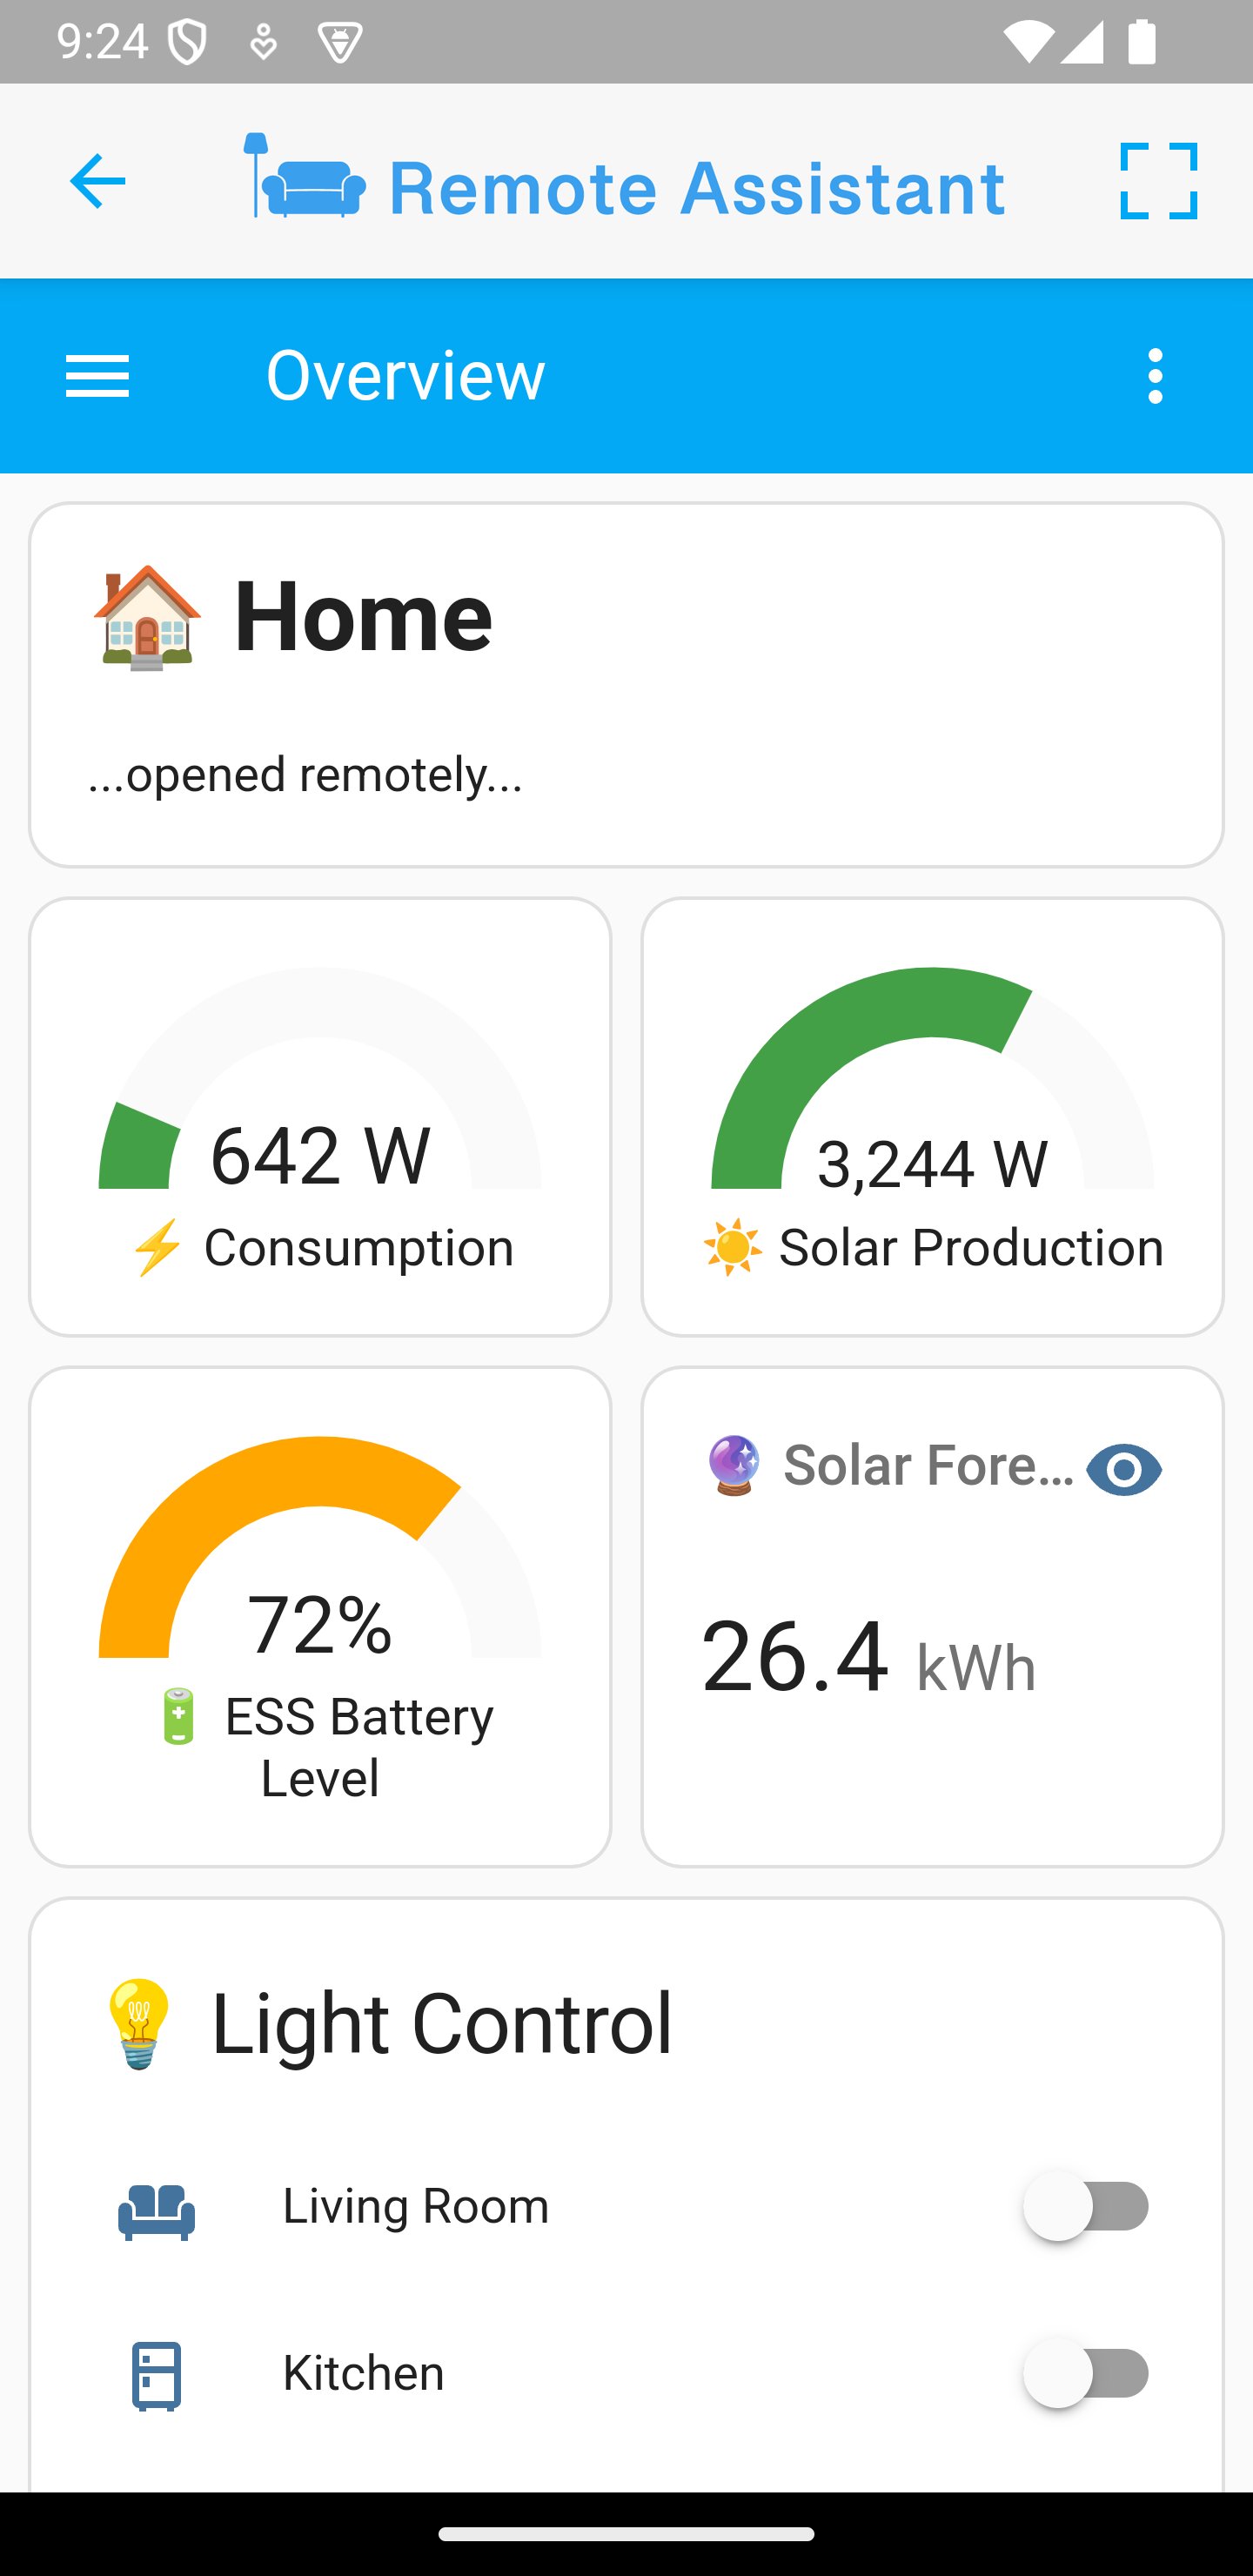Tap the Home house emoji icon
Screen dimensions: 1253x2576
pos(147,617)
